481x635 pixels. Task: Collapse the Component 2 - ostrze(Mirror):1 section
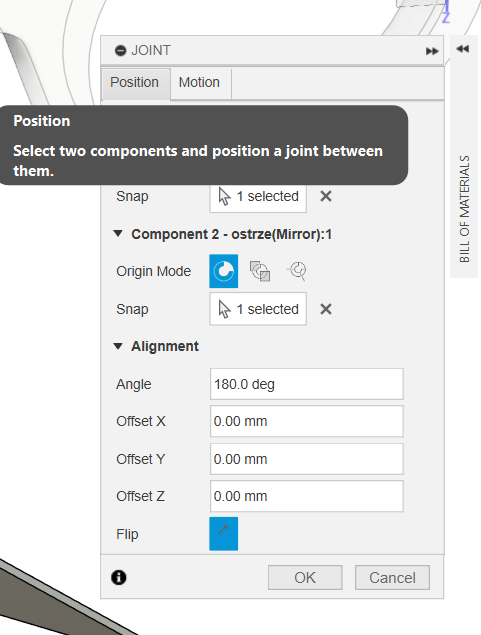[118, 234]
